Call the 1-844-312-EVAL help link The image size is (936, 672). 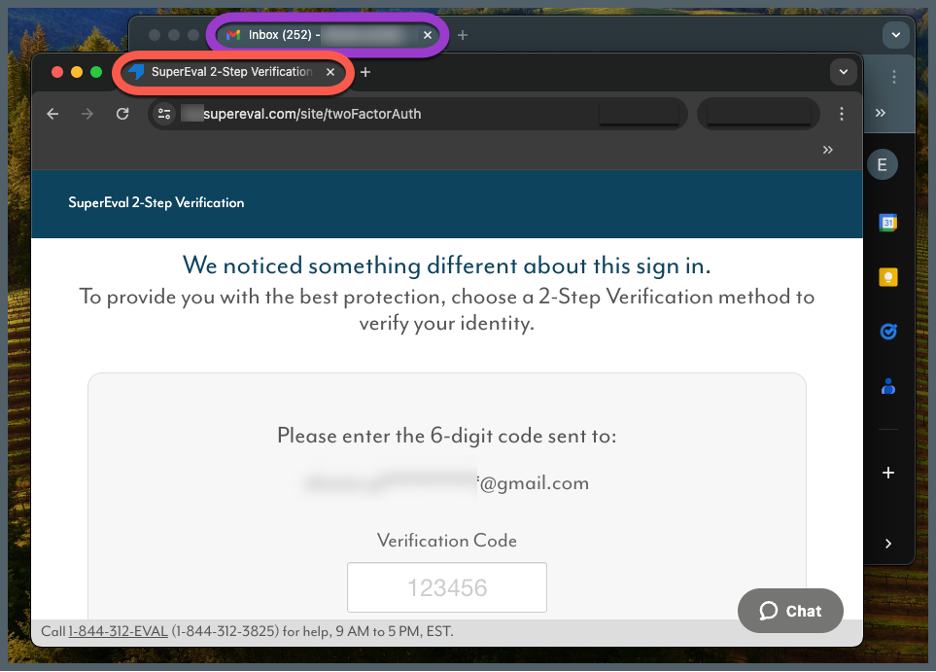(118, 631)
